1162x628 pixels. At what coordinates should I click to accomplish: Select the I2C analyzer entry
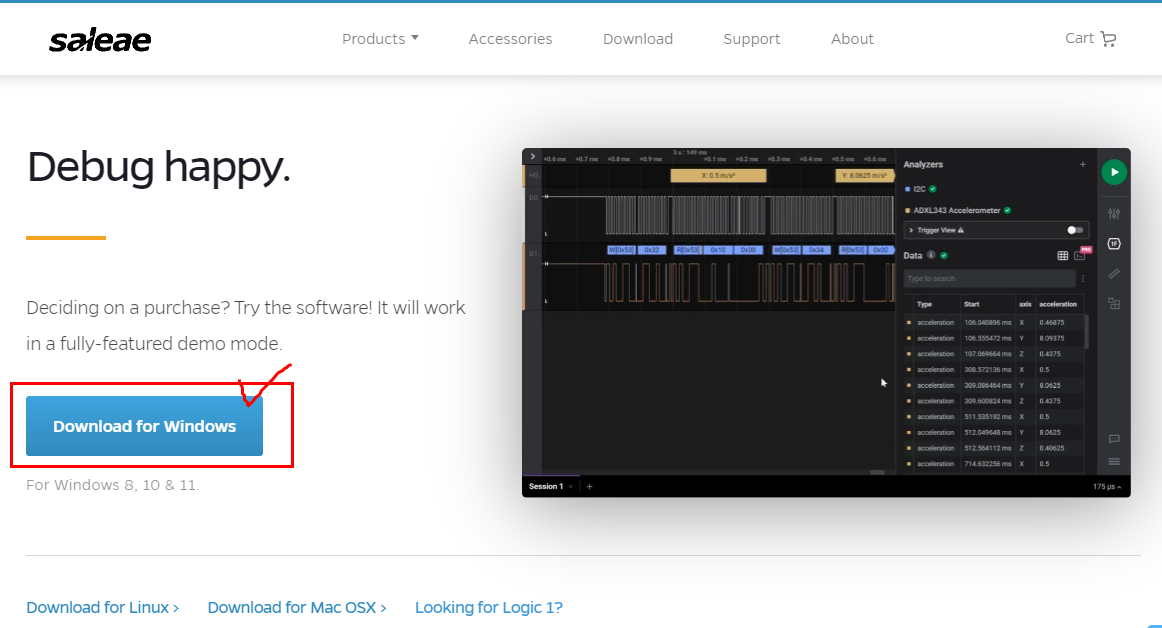click(x=920, y=189)
